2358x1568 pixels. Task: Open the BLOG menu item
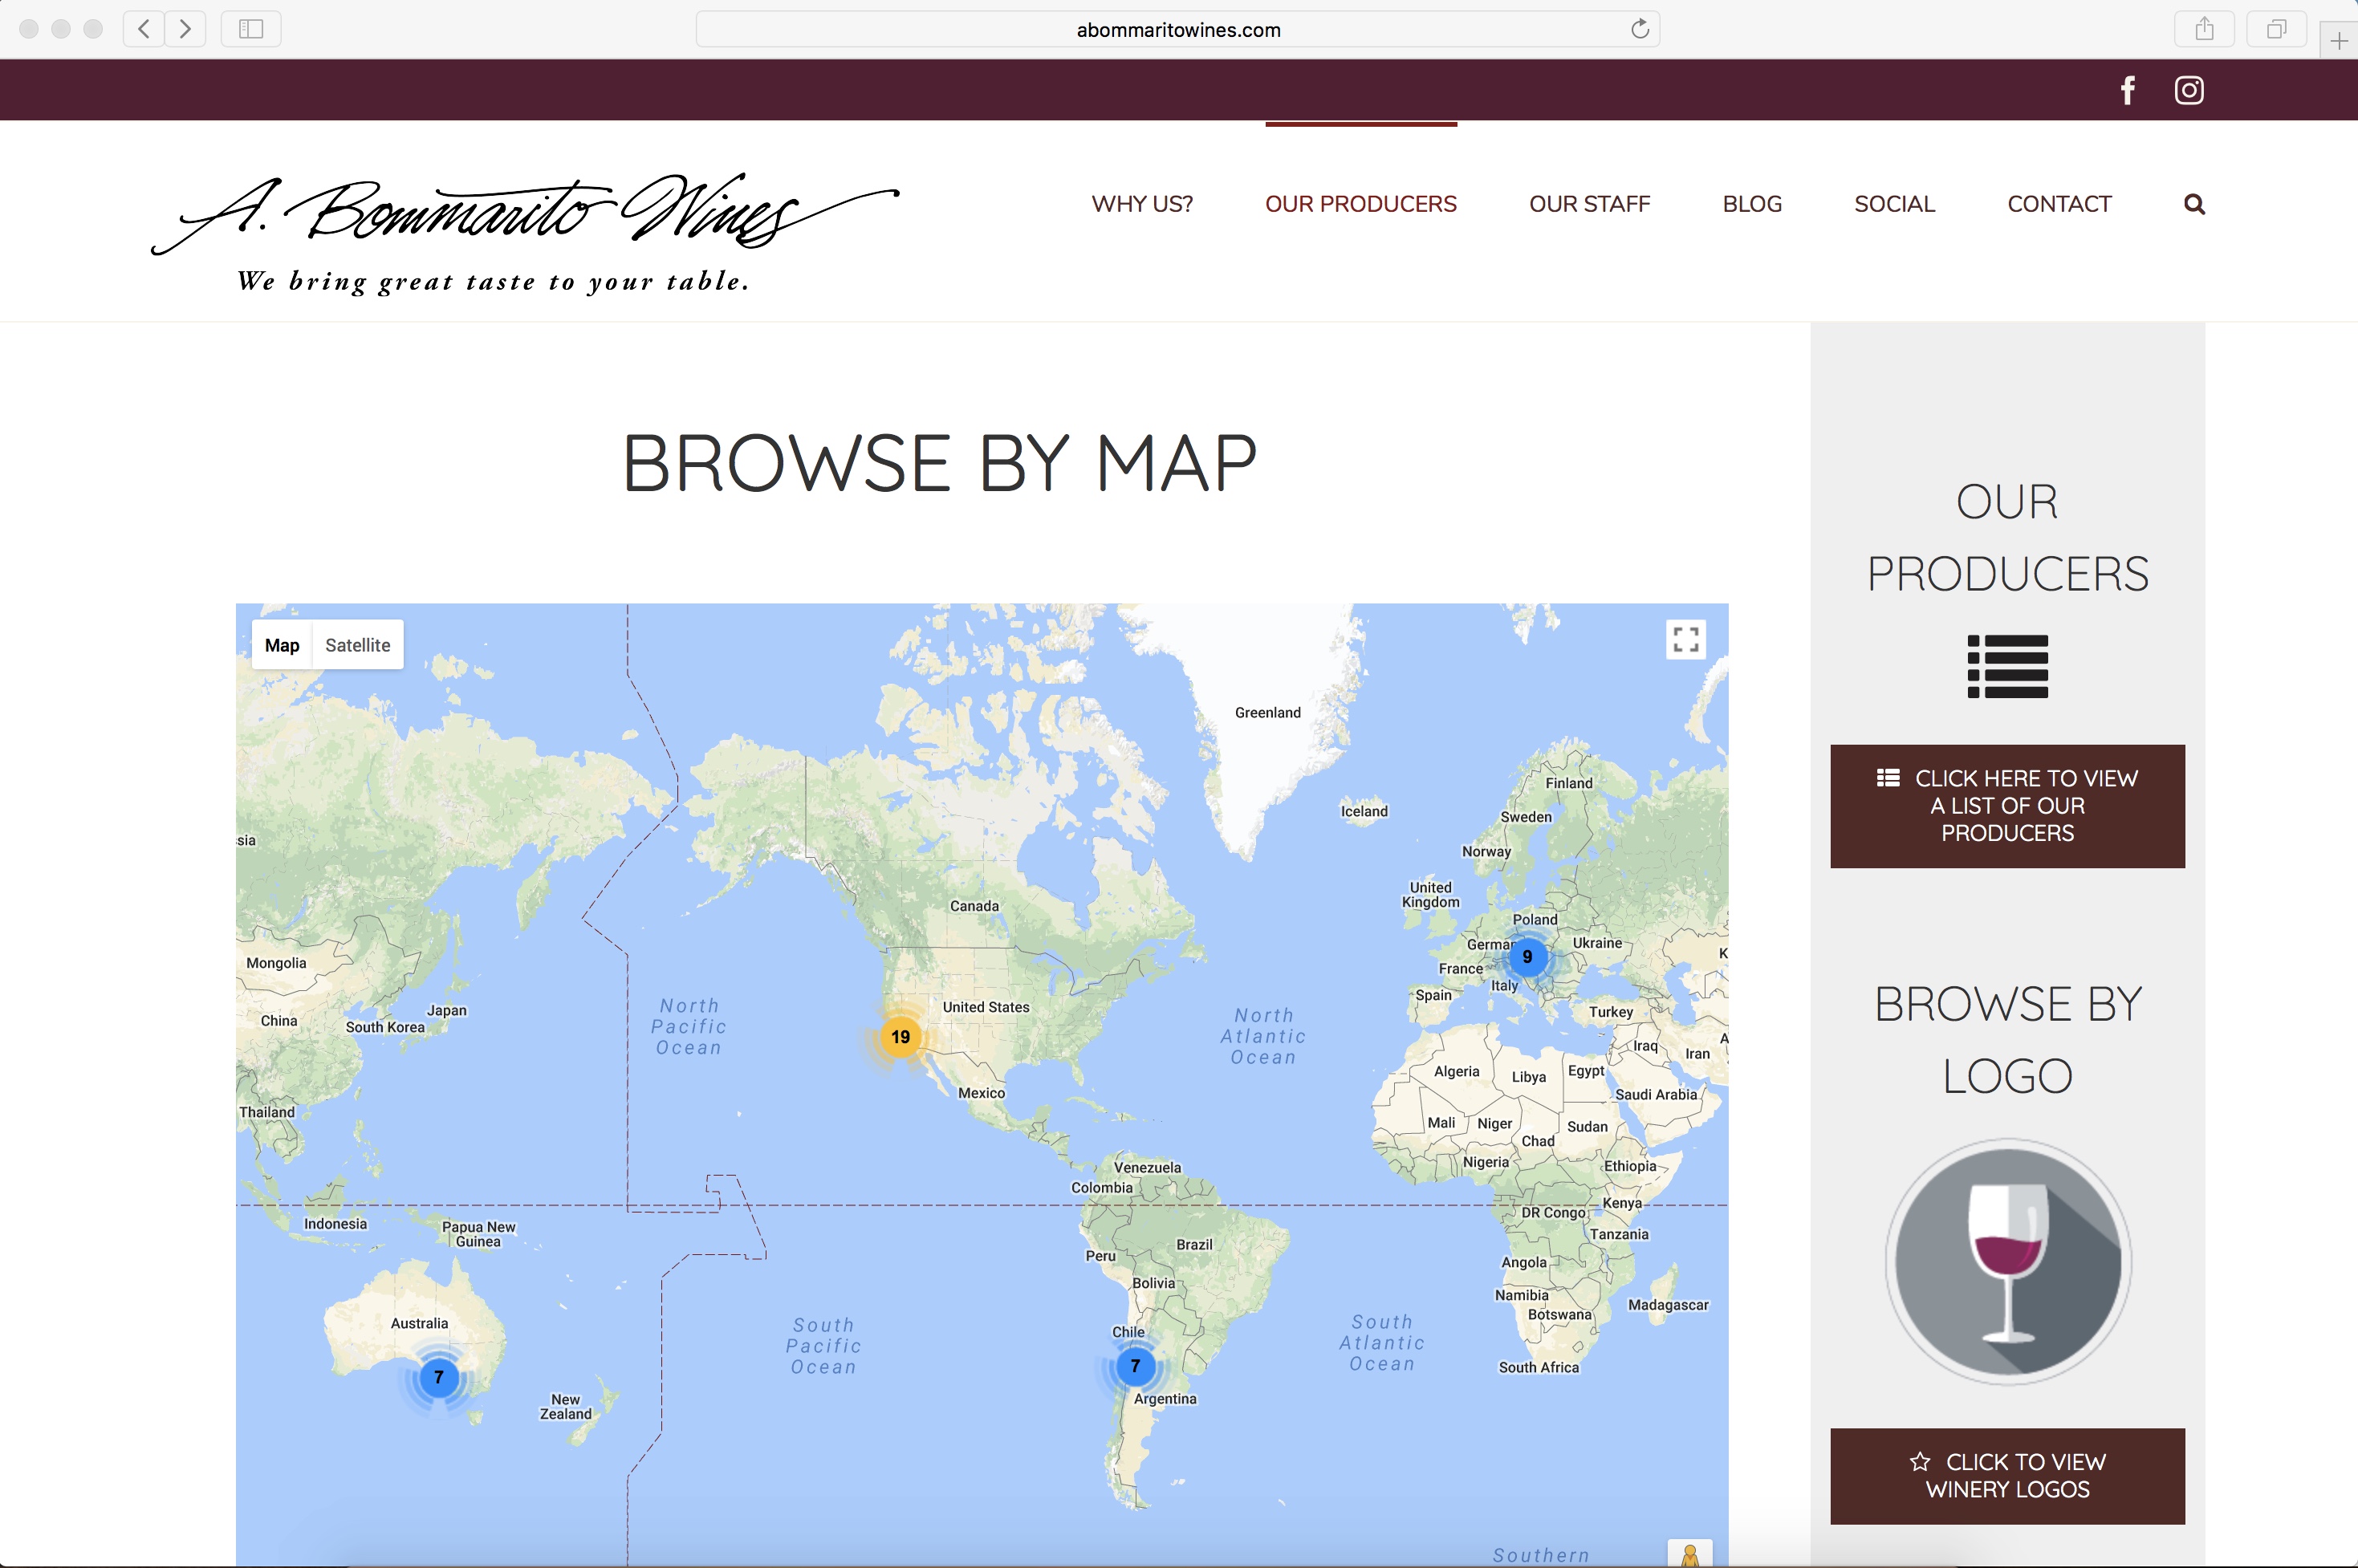coord(1752,204)
